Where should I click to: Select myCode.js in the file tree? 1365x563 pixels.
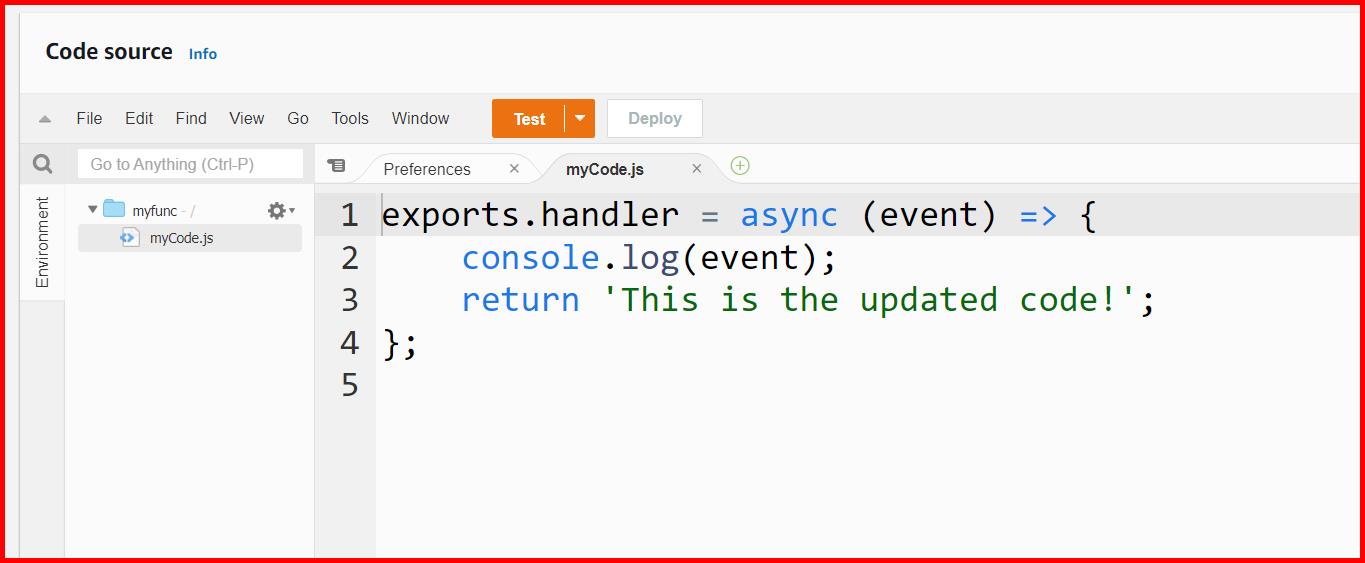[190, 238]
